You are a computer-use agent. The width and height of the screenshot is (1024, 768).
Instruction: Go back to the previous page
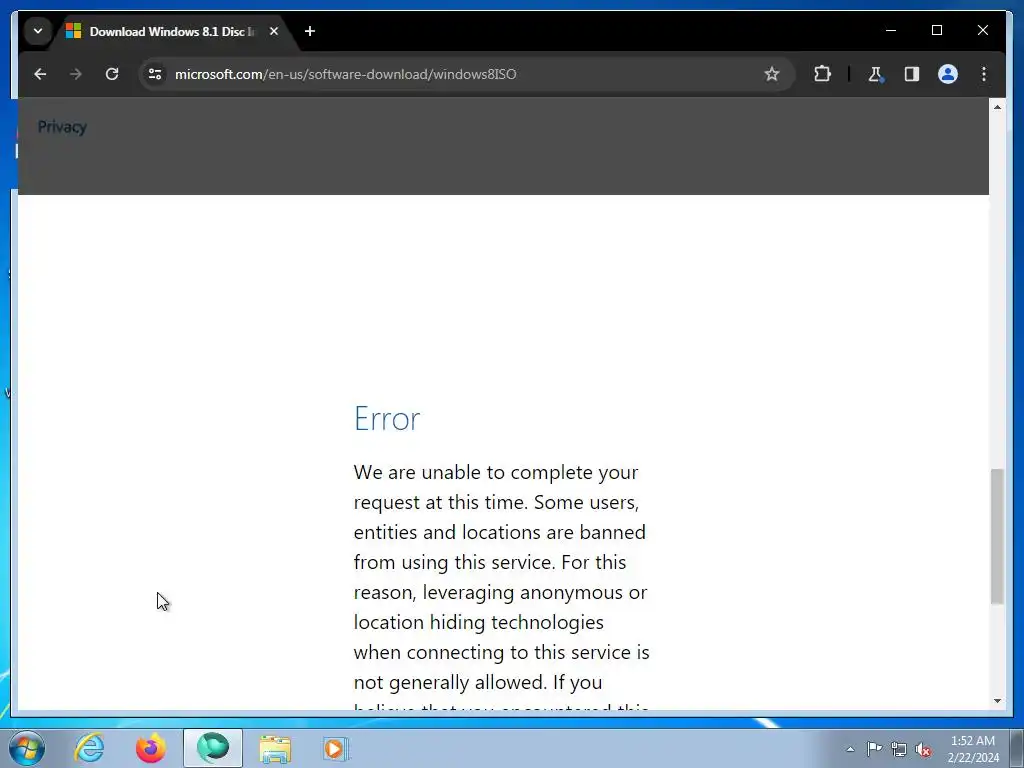(40, 74)
